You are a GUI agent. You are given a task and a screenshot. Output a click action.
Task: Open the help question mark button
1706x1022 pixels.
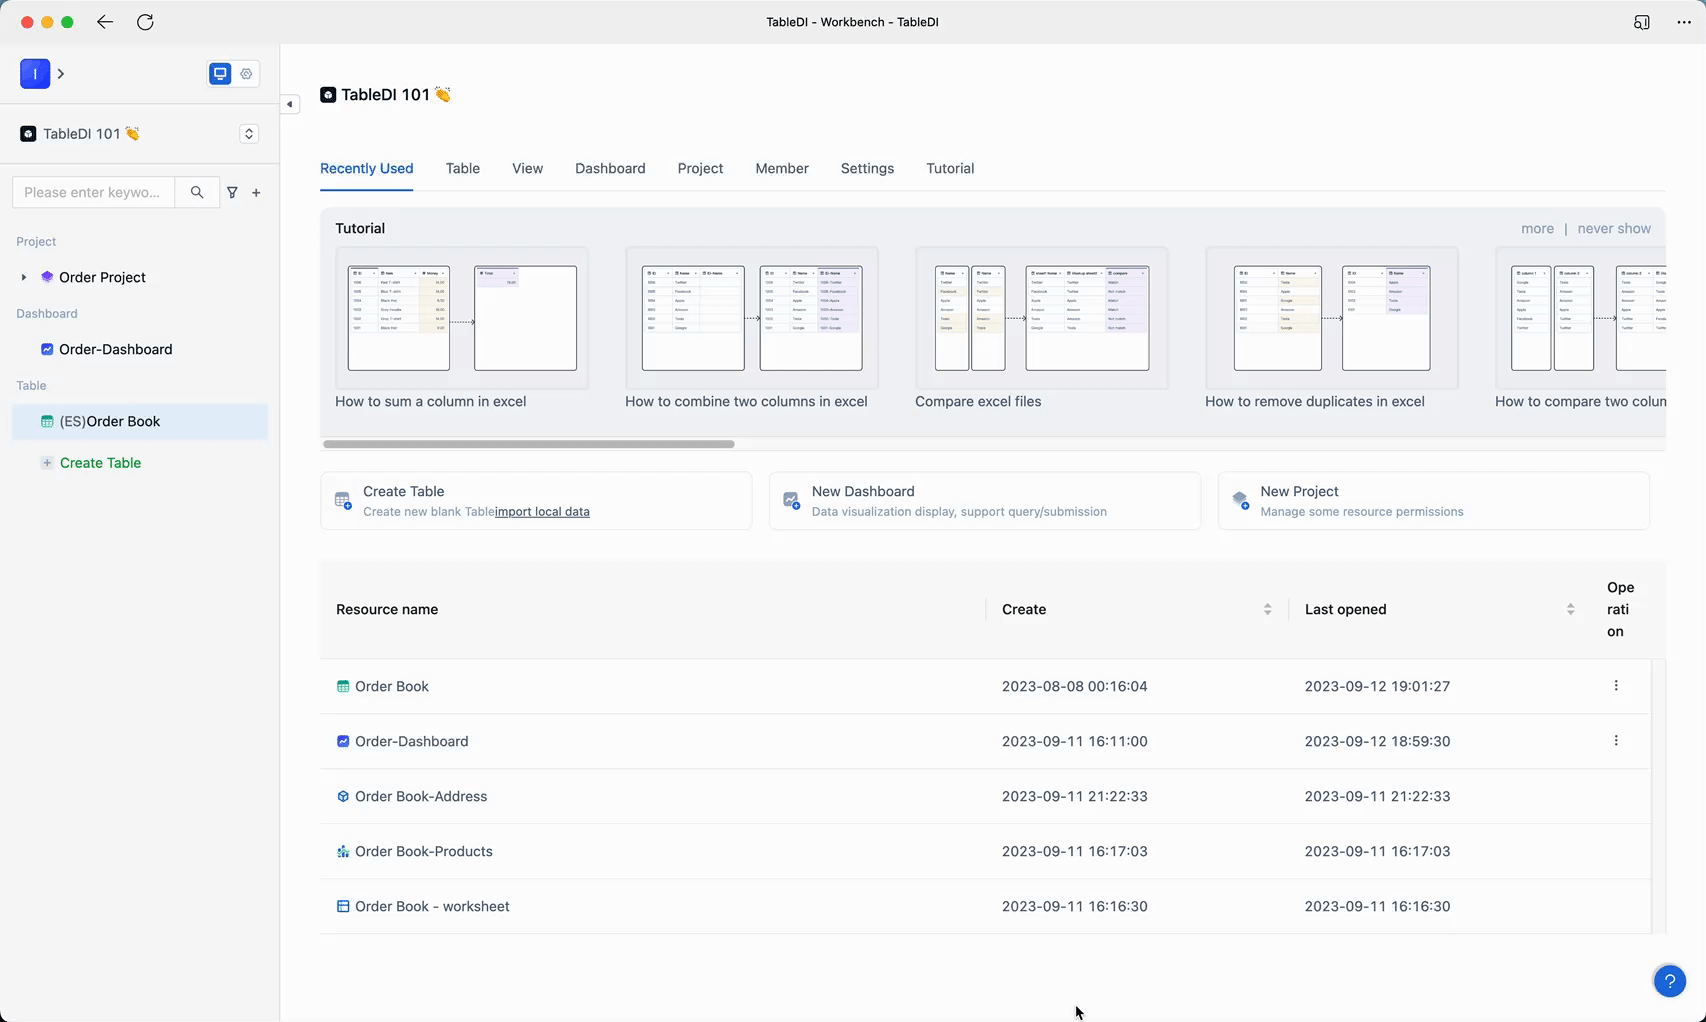(x=1670, y=981)
